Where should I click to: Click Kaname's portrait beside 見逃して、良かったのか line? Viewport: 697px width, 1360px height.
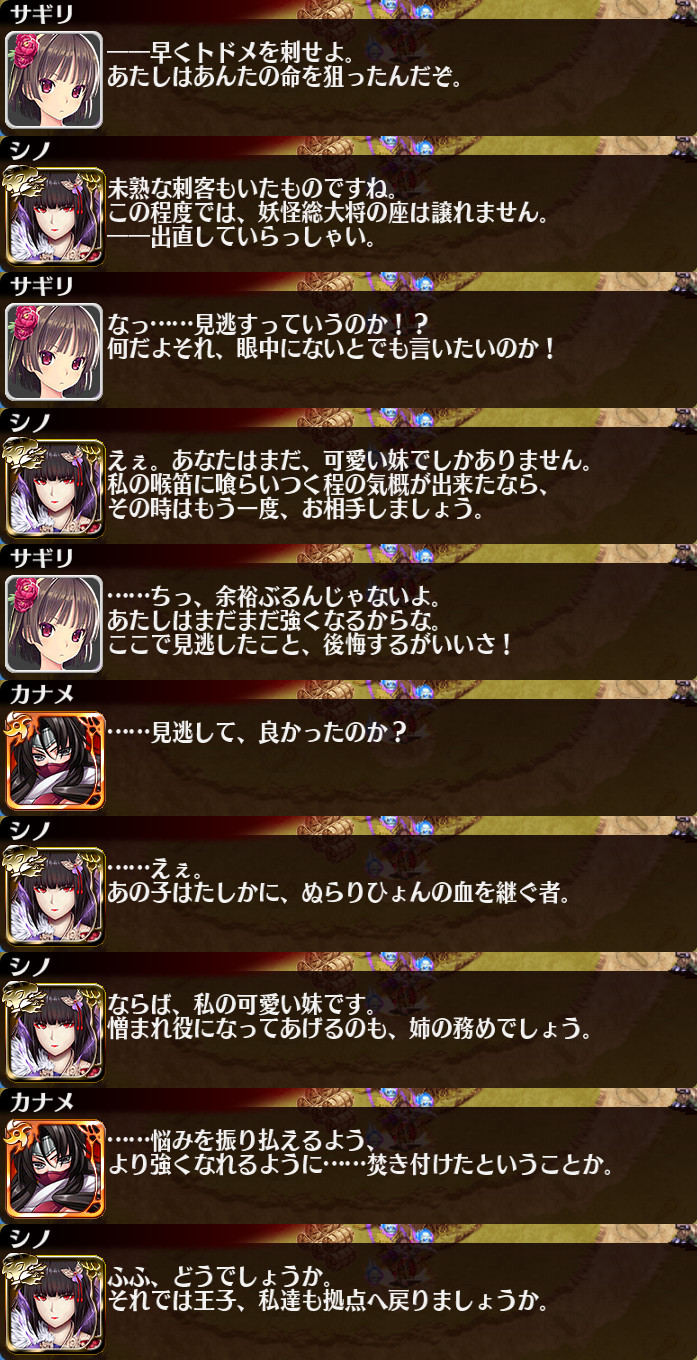click(x=54, y=760)
